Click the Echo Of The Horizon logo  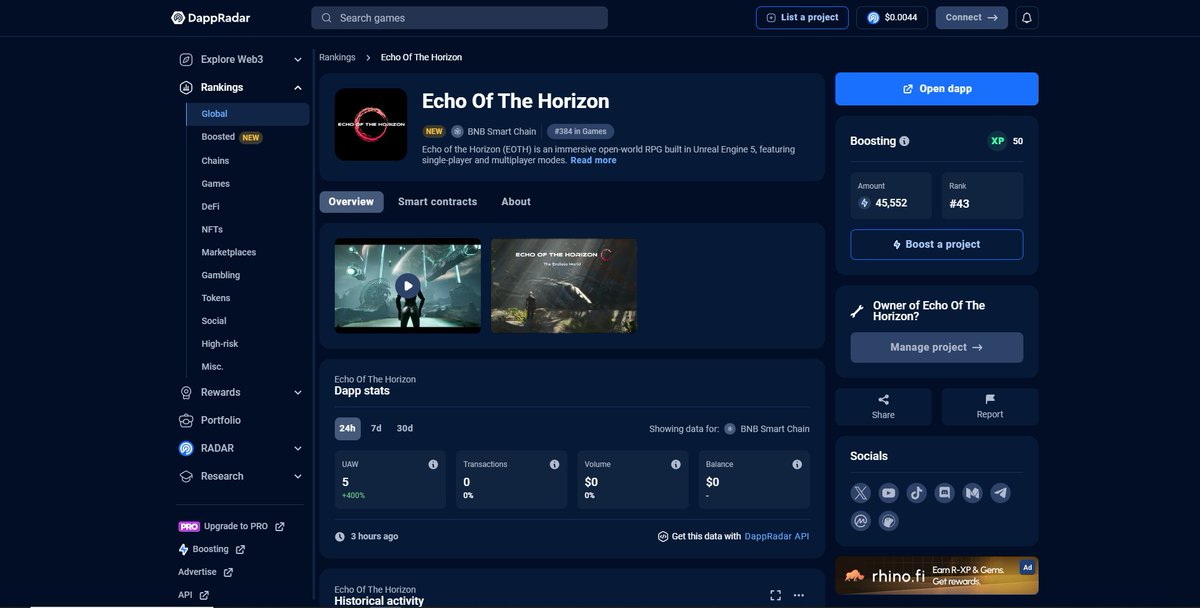pyautogui.click(x=371, y=124)
